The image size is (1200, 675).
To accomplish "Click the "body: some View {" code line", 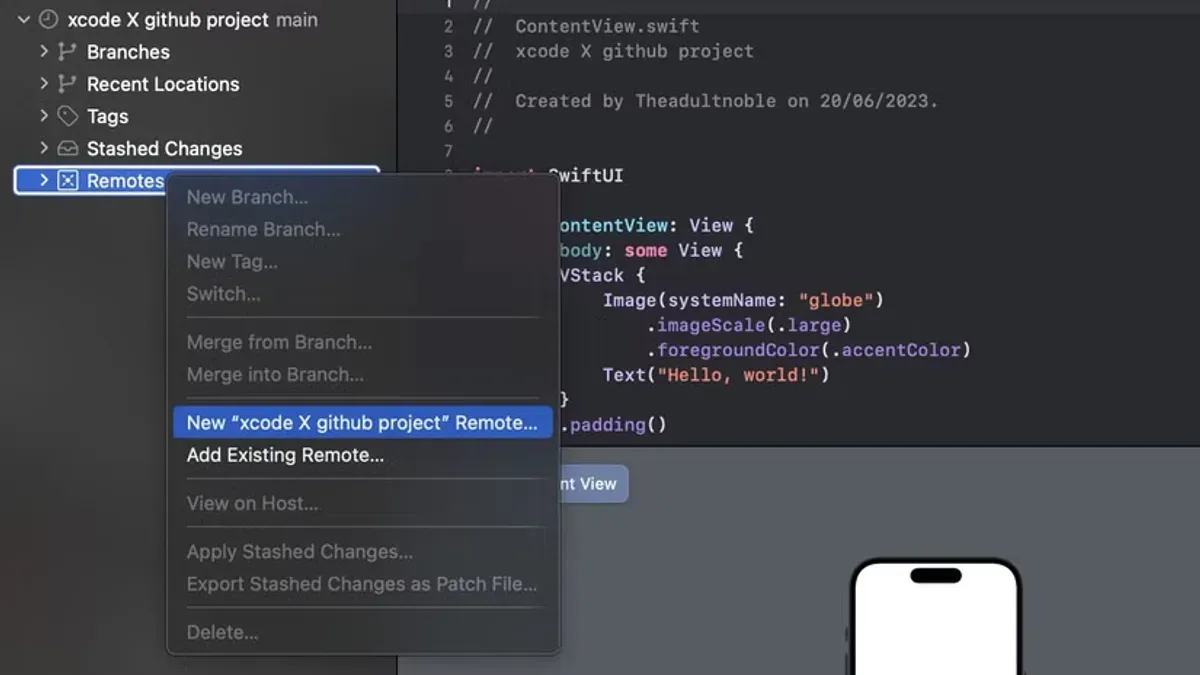I will coord(652,250).
